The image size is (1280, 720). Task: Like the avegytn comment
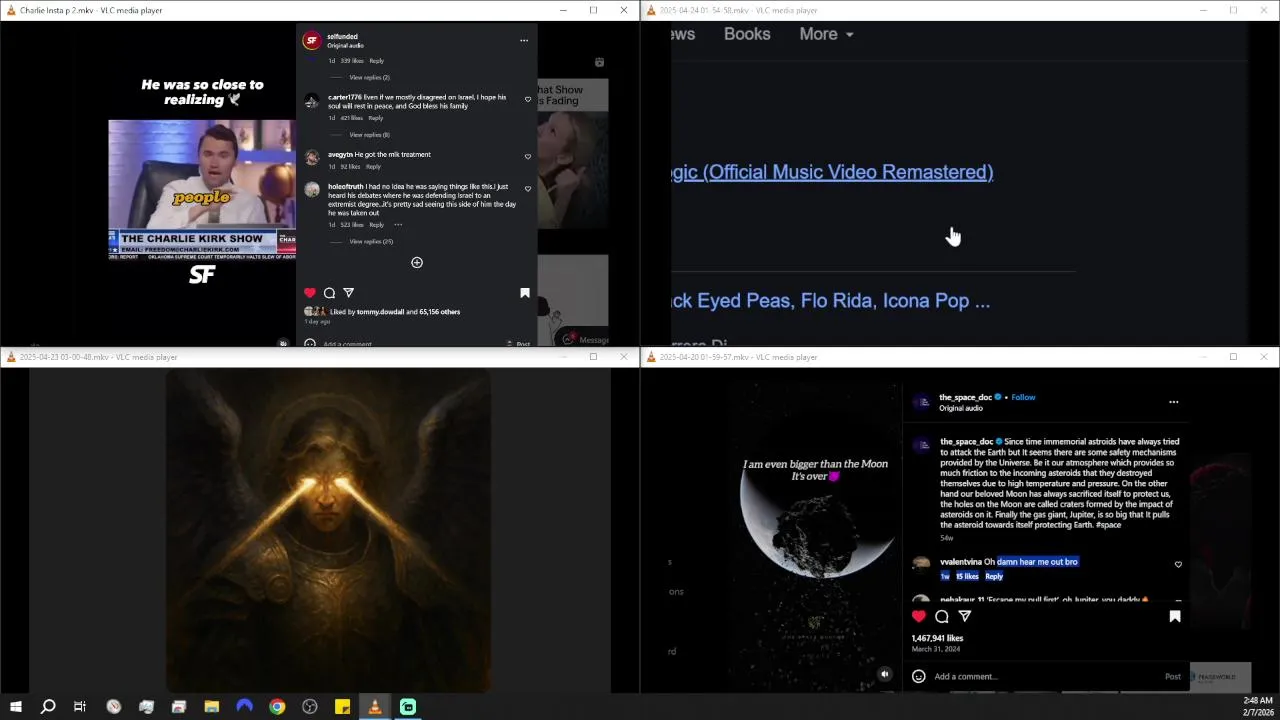click(528, 156)
